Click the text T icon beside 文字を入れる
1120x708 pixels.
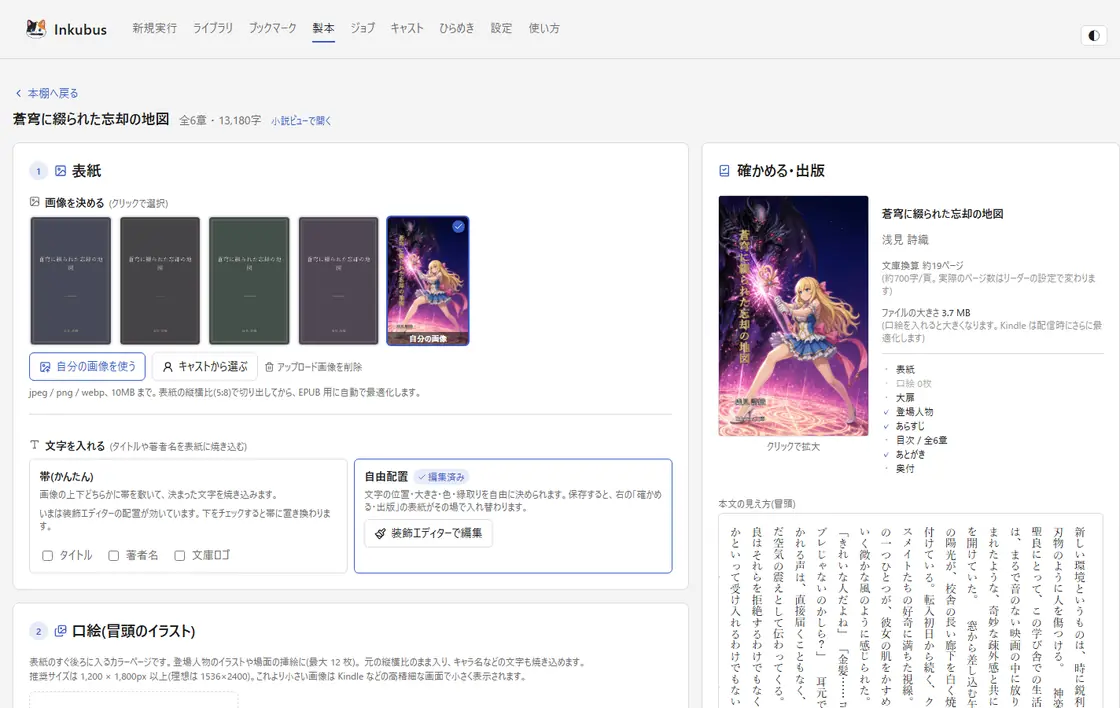tap(34, 445)
